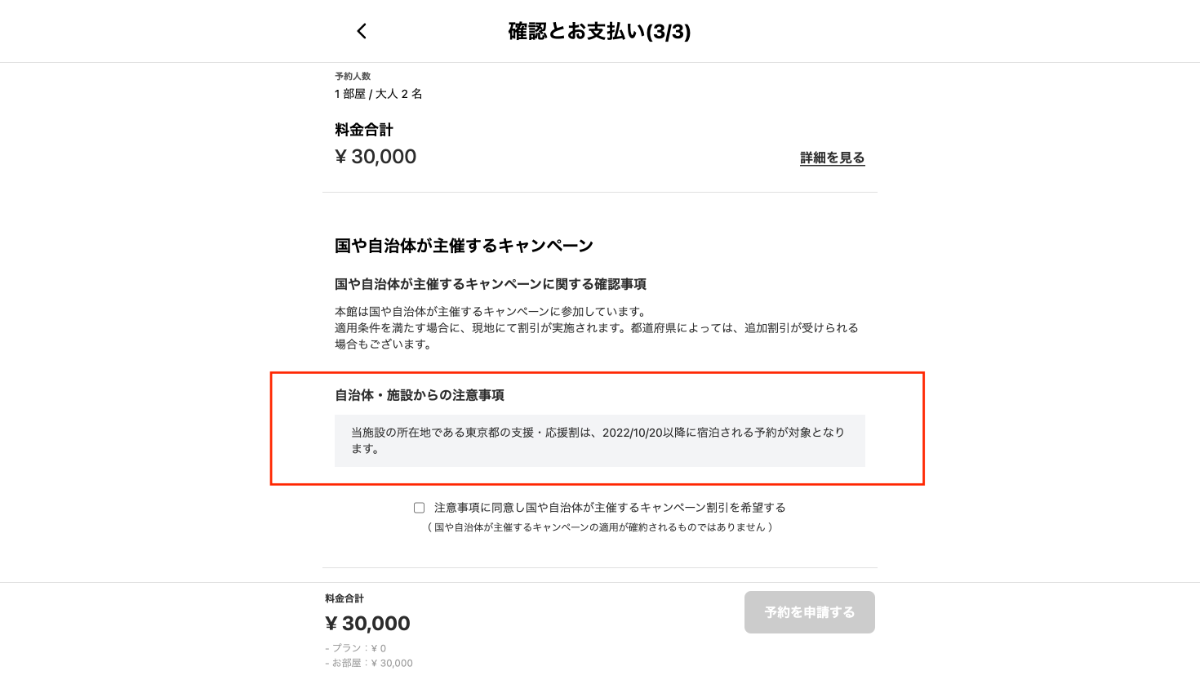This screenshot has width=1200, height=678.
Task: Click the プラン：¥0 breakdown line
Action: pyautogui.click(x=356, y=648)
